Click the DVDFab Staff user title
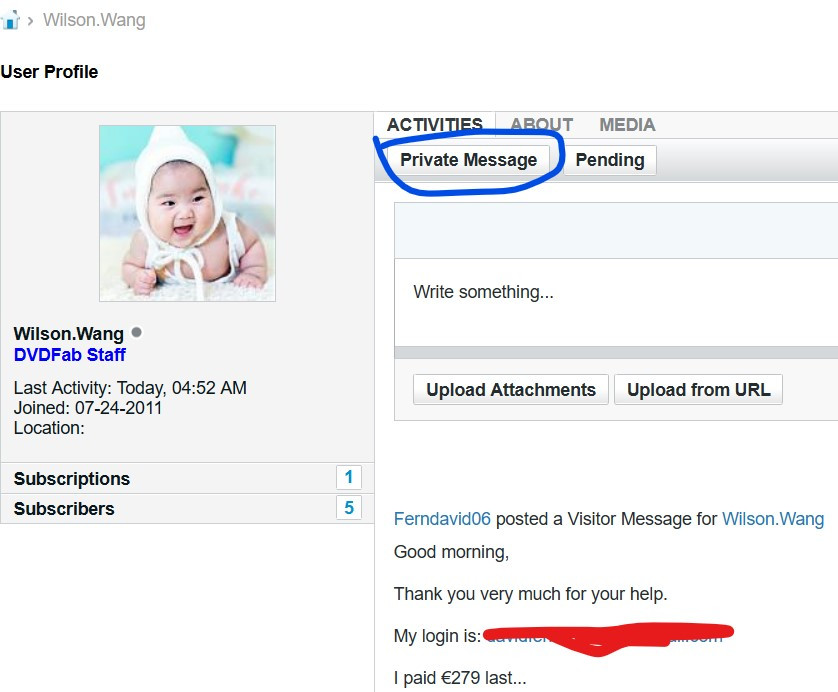 (70, 355)
